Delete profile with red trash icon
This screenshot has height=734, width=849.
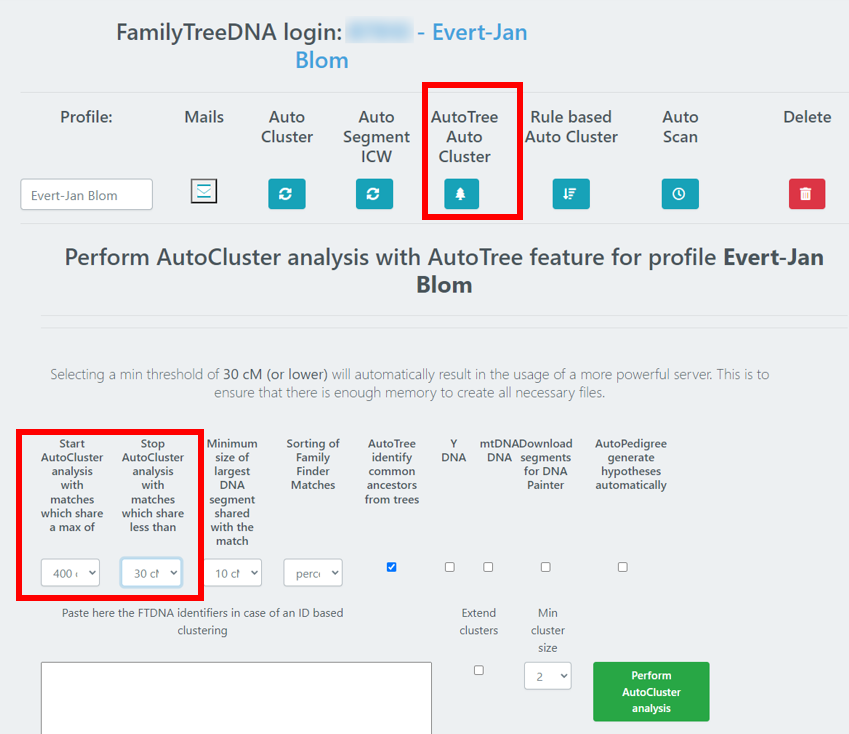coord(807,194)
